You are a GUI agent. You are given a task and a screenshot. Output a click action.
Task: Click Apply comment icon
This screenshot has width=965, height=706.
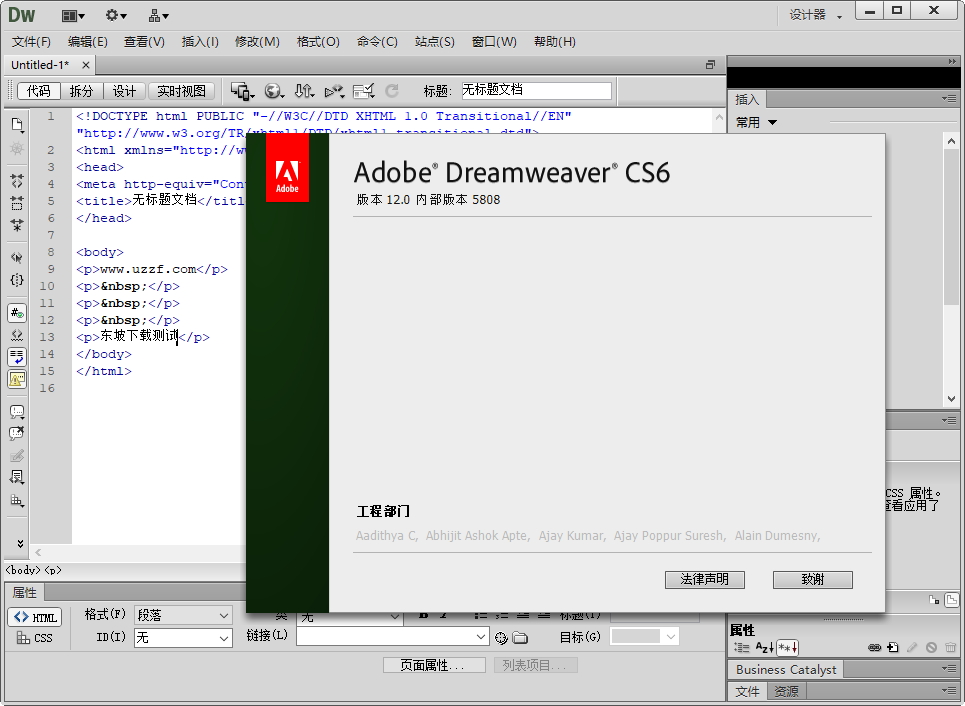[17, 411]
